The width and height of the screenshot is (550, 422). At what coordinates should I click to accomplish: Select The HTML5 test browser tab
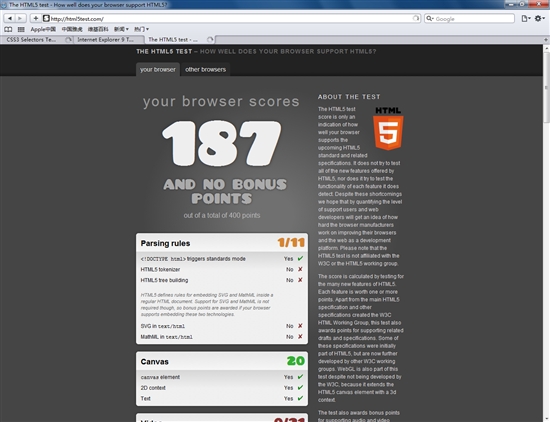point(179,40)
